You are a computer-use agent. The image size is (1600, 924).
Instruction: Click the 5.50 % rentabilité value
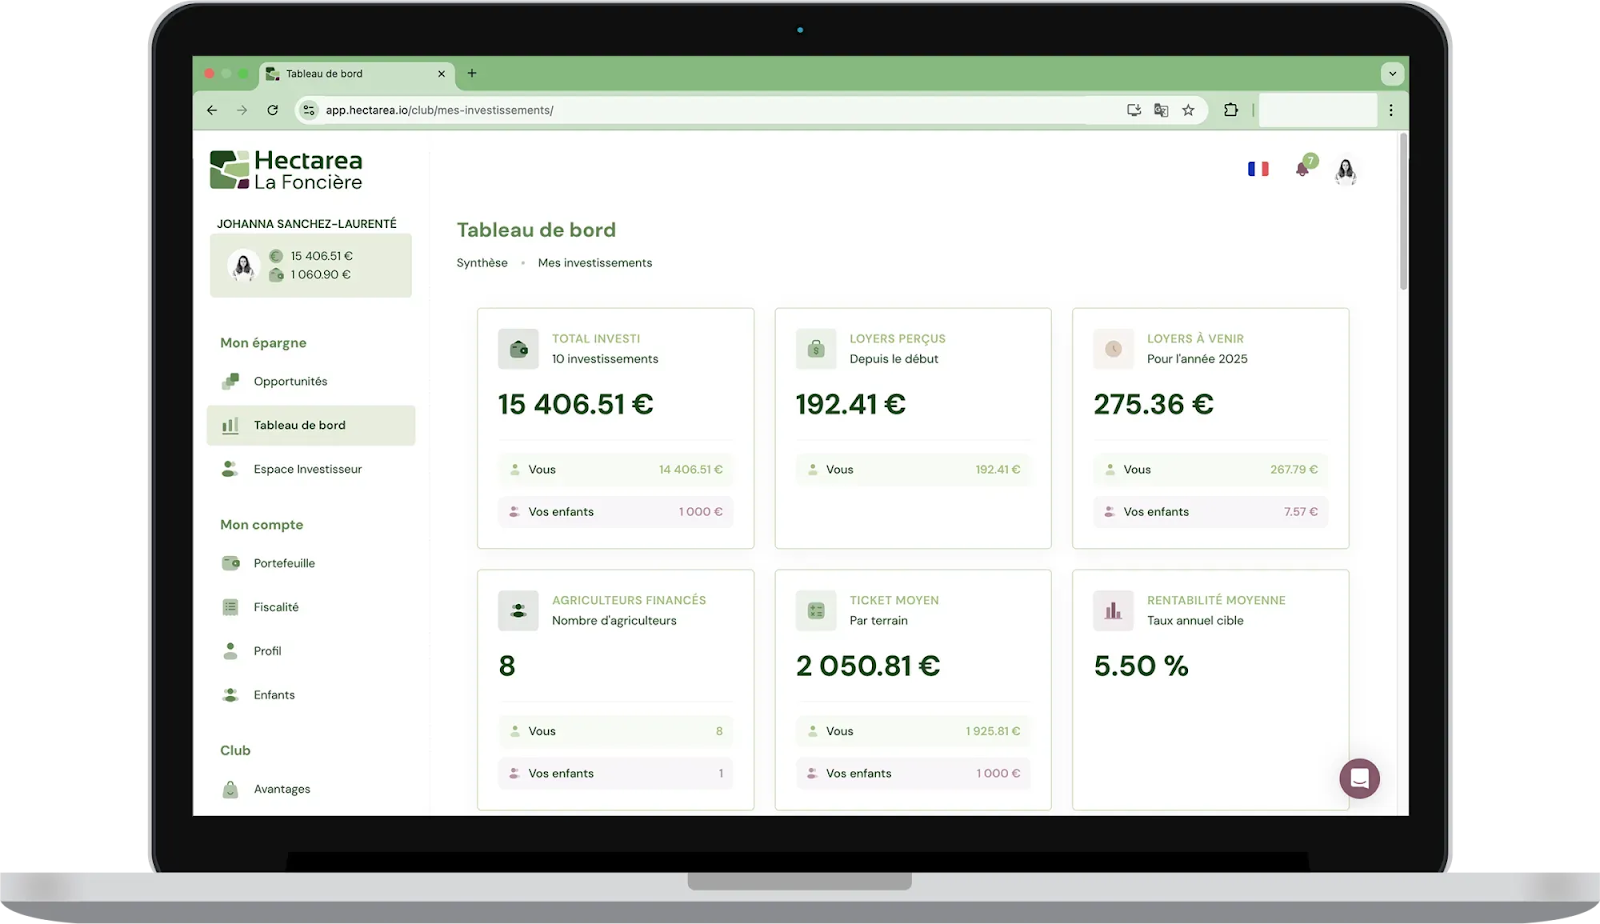tap(1141, 666)
